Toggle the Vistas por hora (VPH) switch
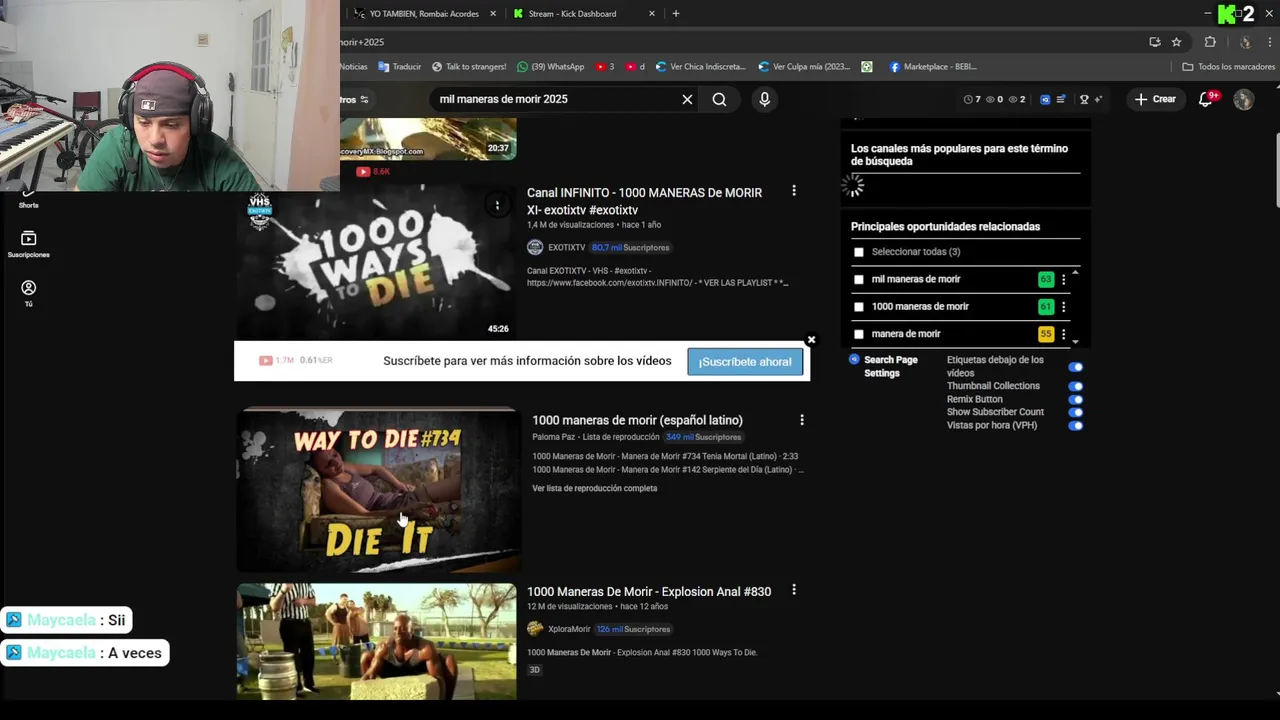1280x720 pixels. tap(1075, 425)
